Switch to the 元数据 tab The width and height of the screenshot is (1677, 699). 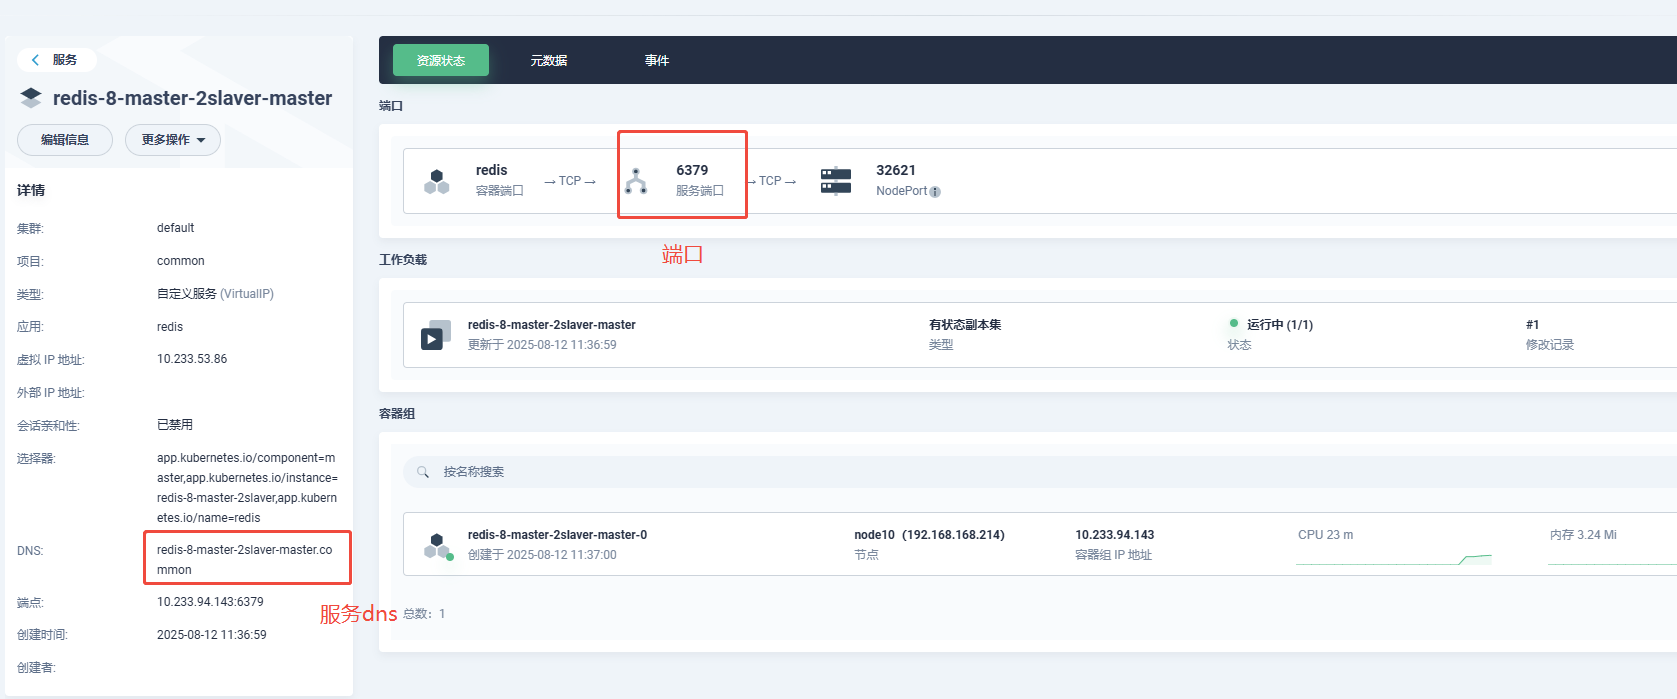548,60
